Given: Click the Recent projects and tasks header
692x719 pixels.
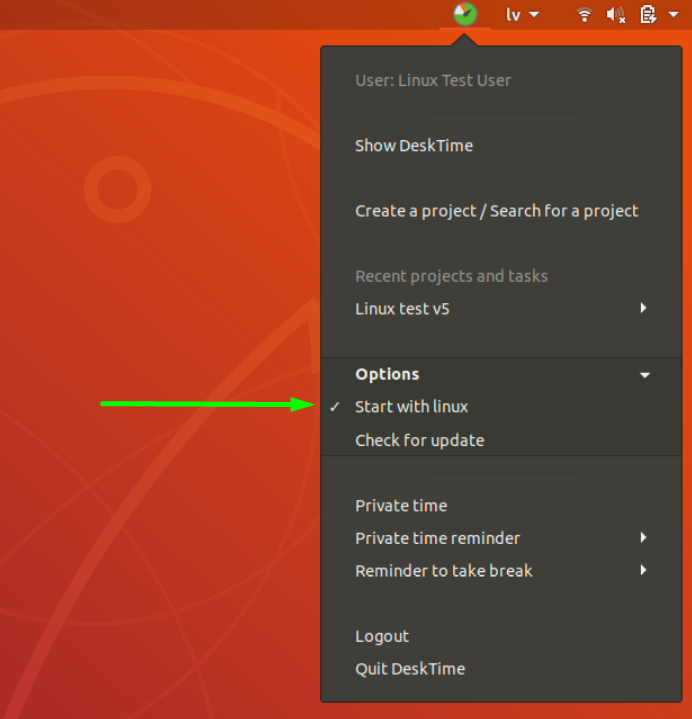Looking at the screenshot, I should 451,277.
